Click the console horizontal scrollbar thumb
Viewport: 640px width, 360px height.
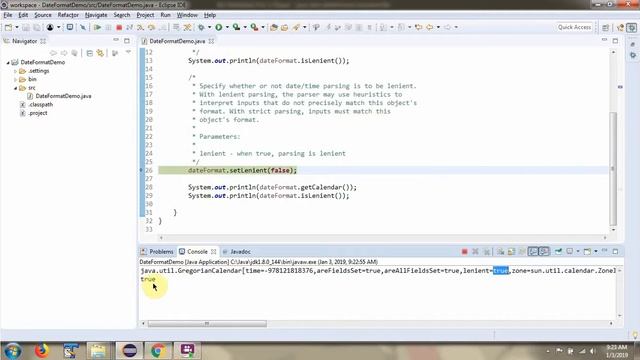[207, 324]
